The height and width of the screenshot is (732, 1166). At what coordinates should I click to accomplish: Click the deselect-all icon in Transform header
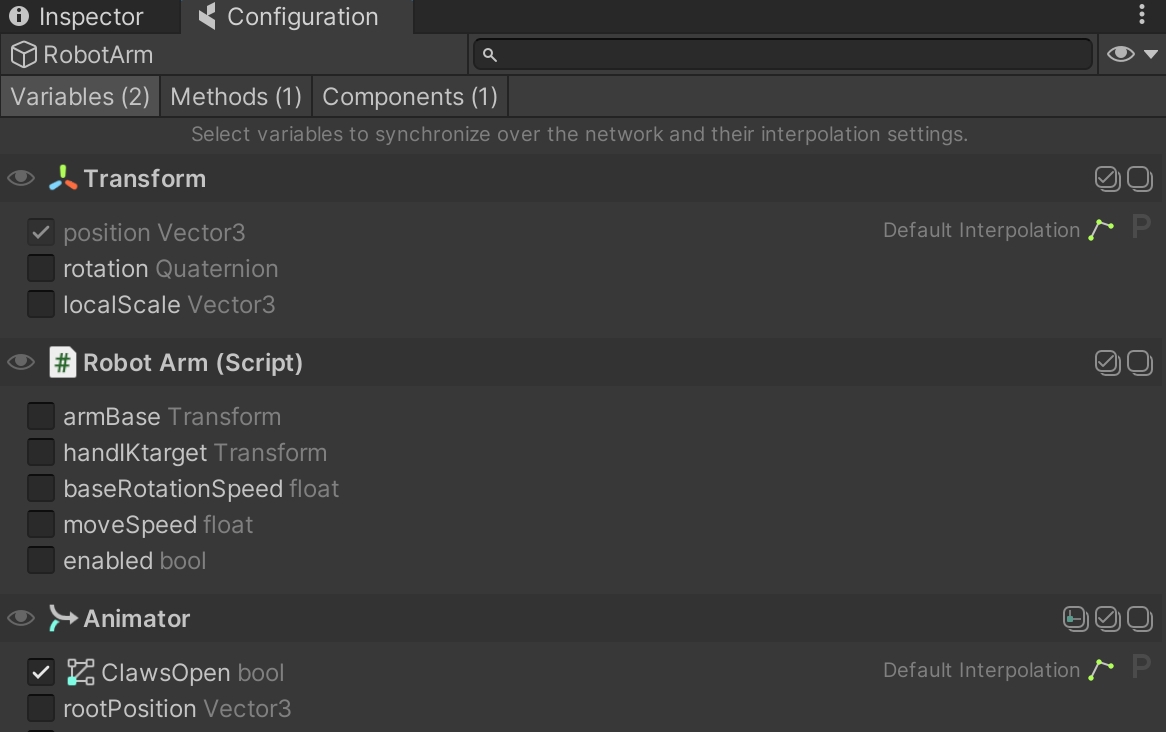click(1140, 179)
